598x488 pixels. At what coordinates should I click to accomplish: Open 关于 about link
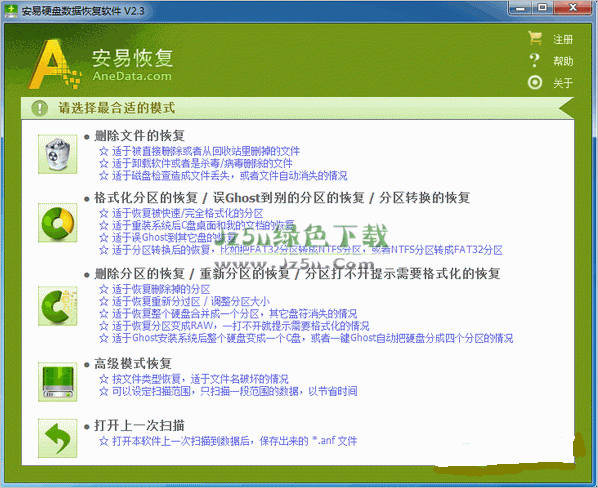(563, 83)
